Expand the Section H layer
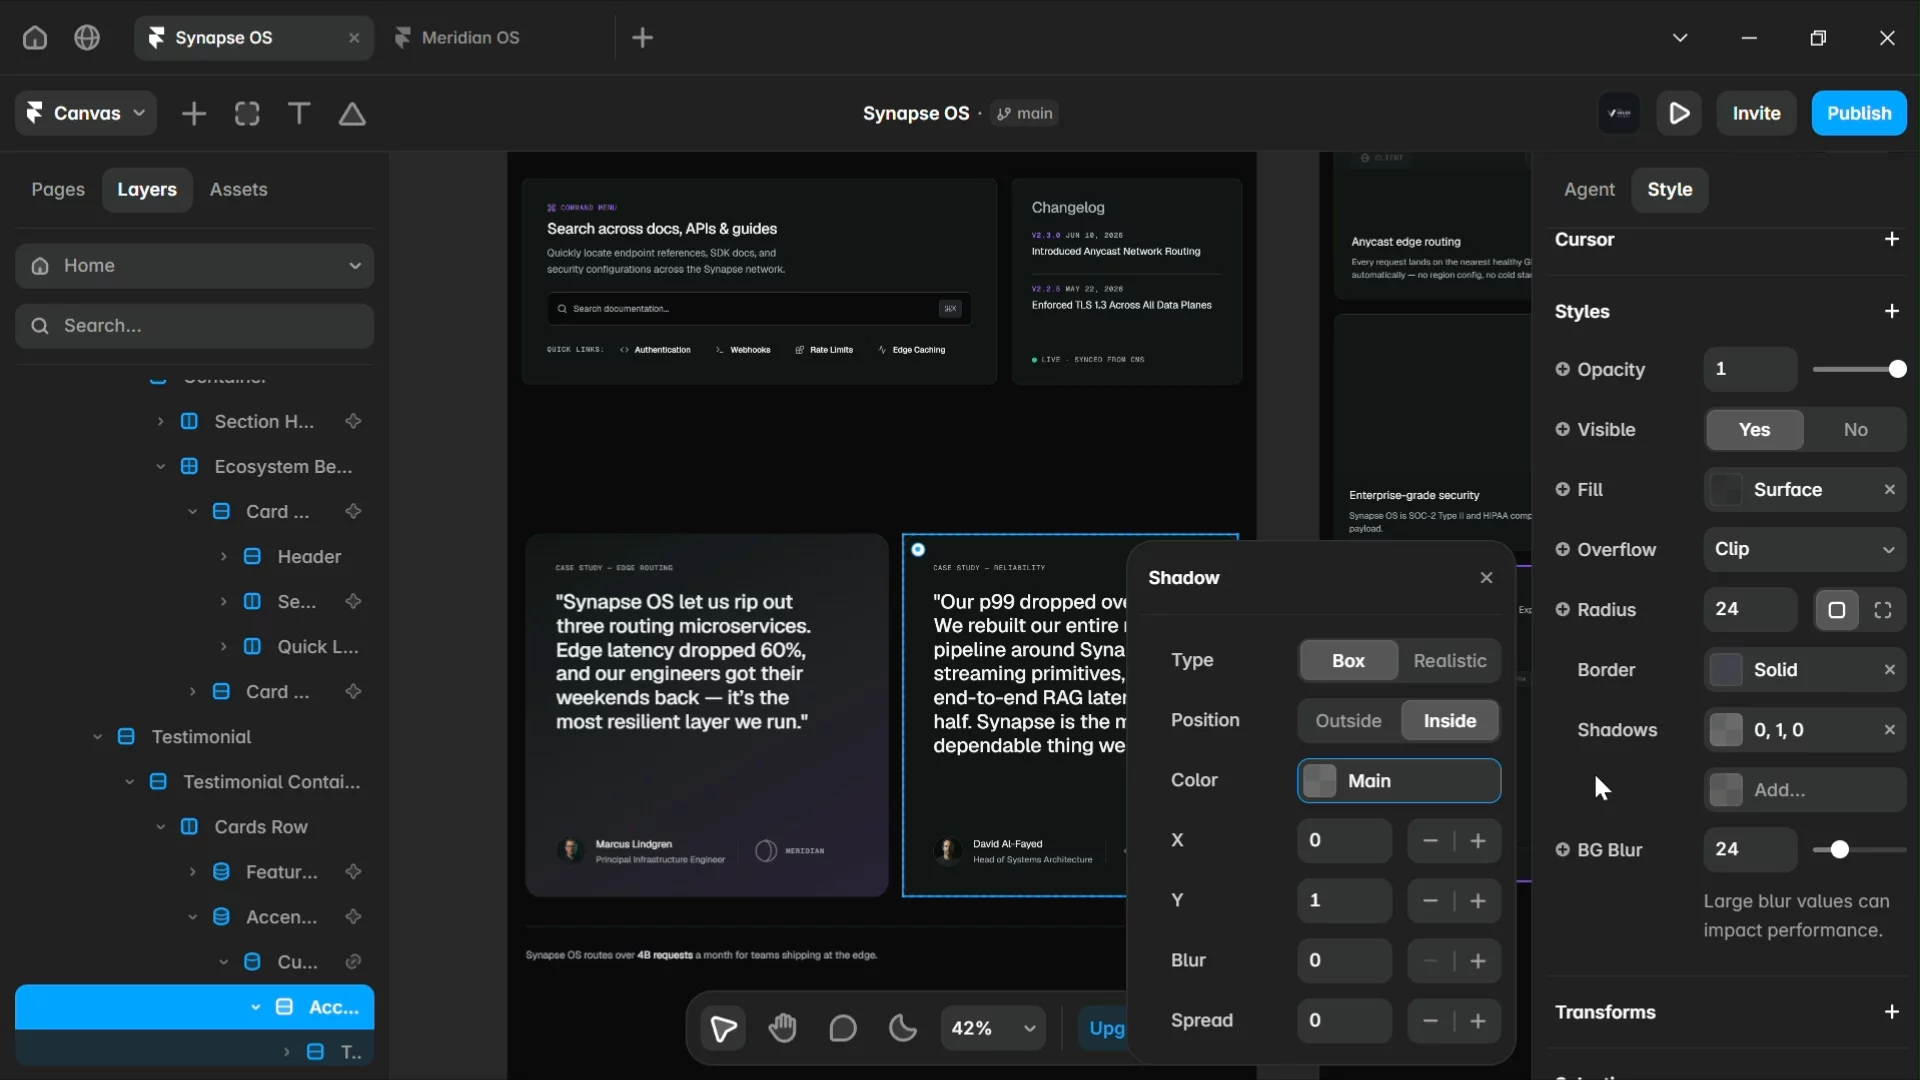This screenshot has width=1920, height=1080. point(160,422)
